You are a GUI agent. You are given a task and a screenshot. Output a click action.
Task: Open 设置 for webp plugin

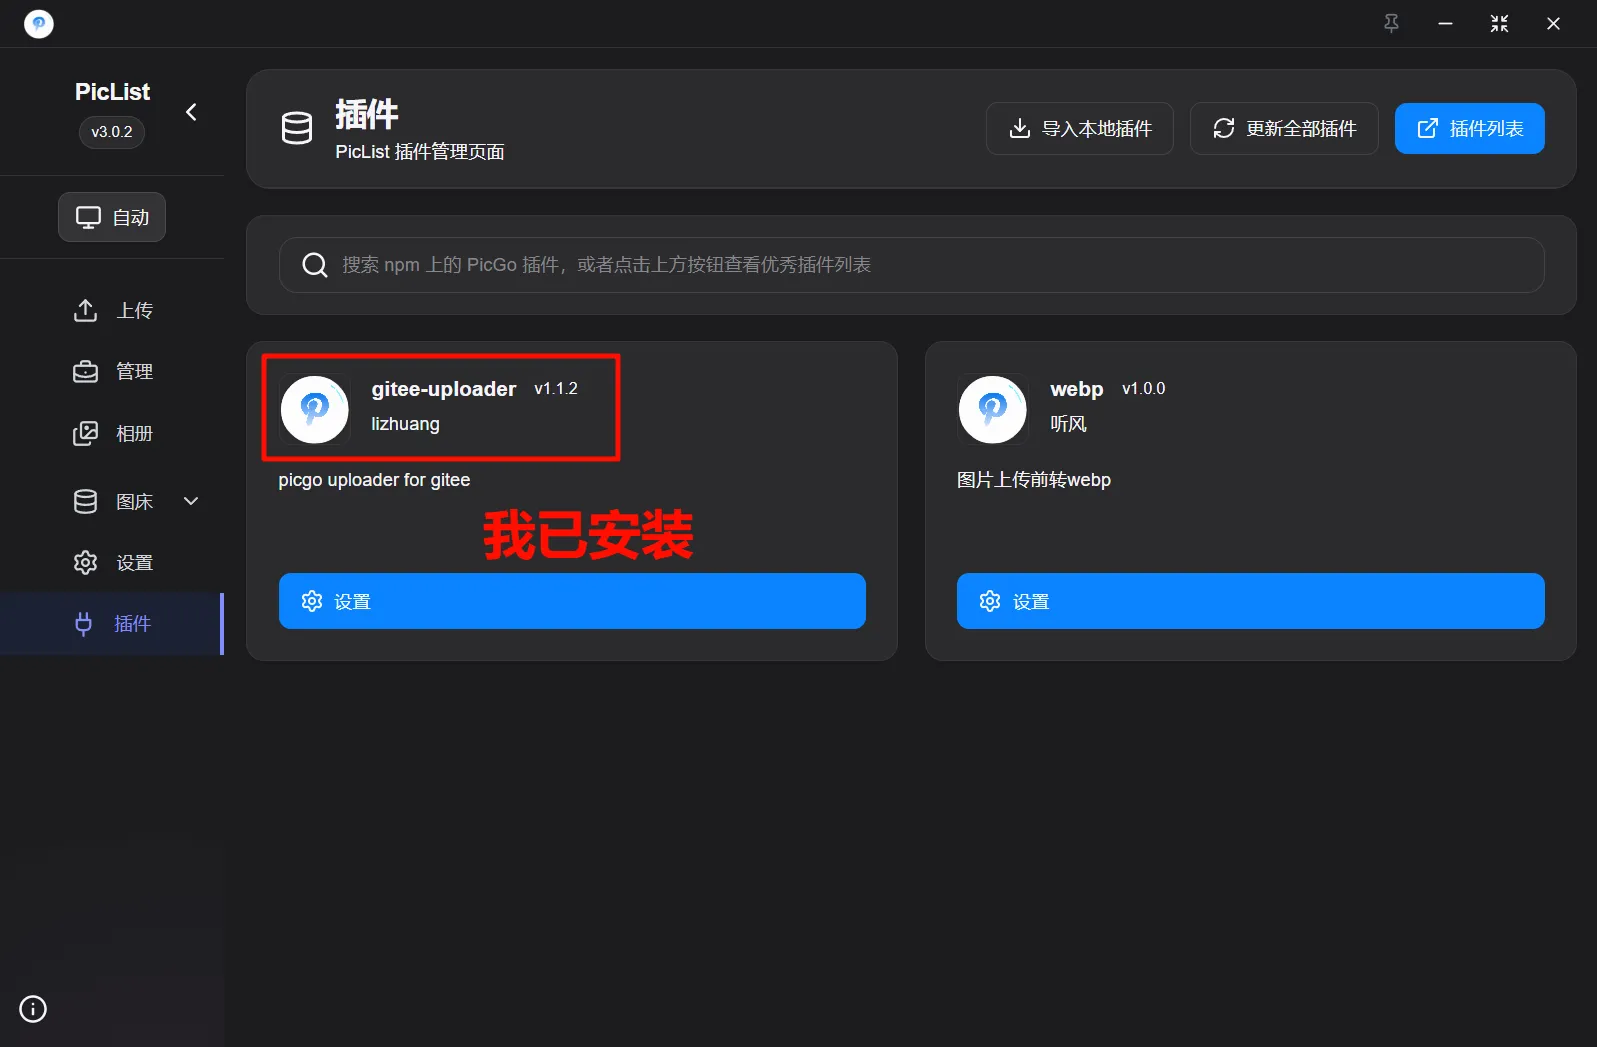1251,601
